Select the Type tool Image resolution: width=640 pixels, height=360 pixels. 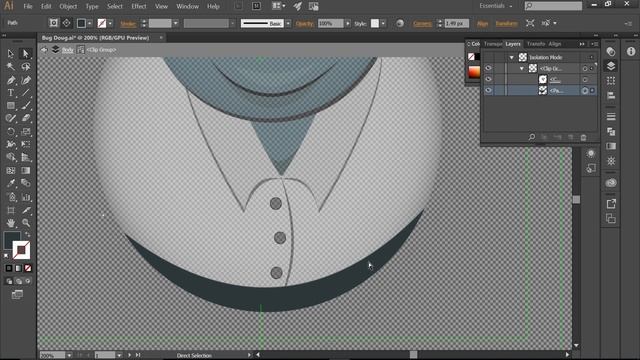click(11, 93)
